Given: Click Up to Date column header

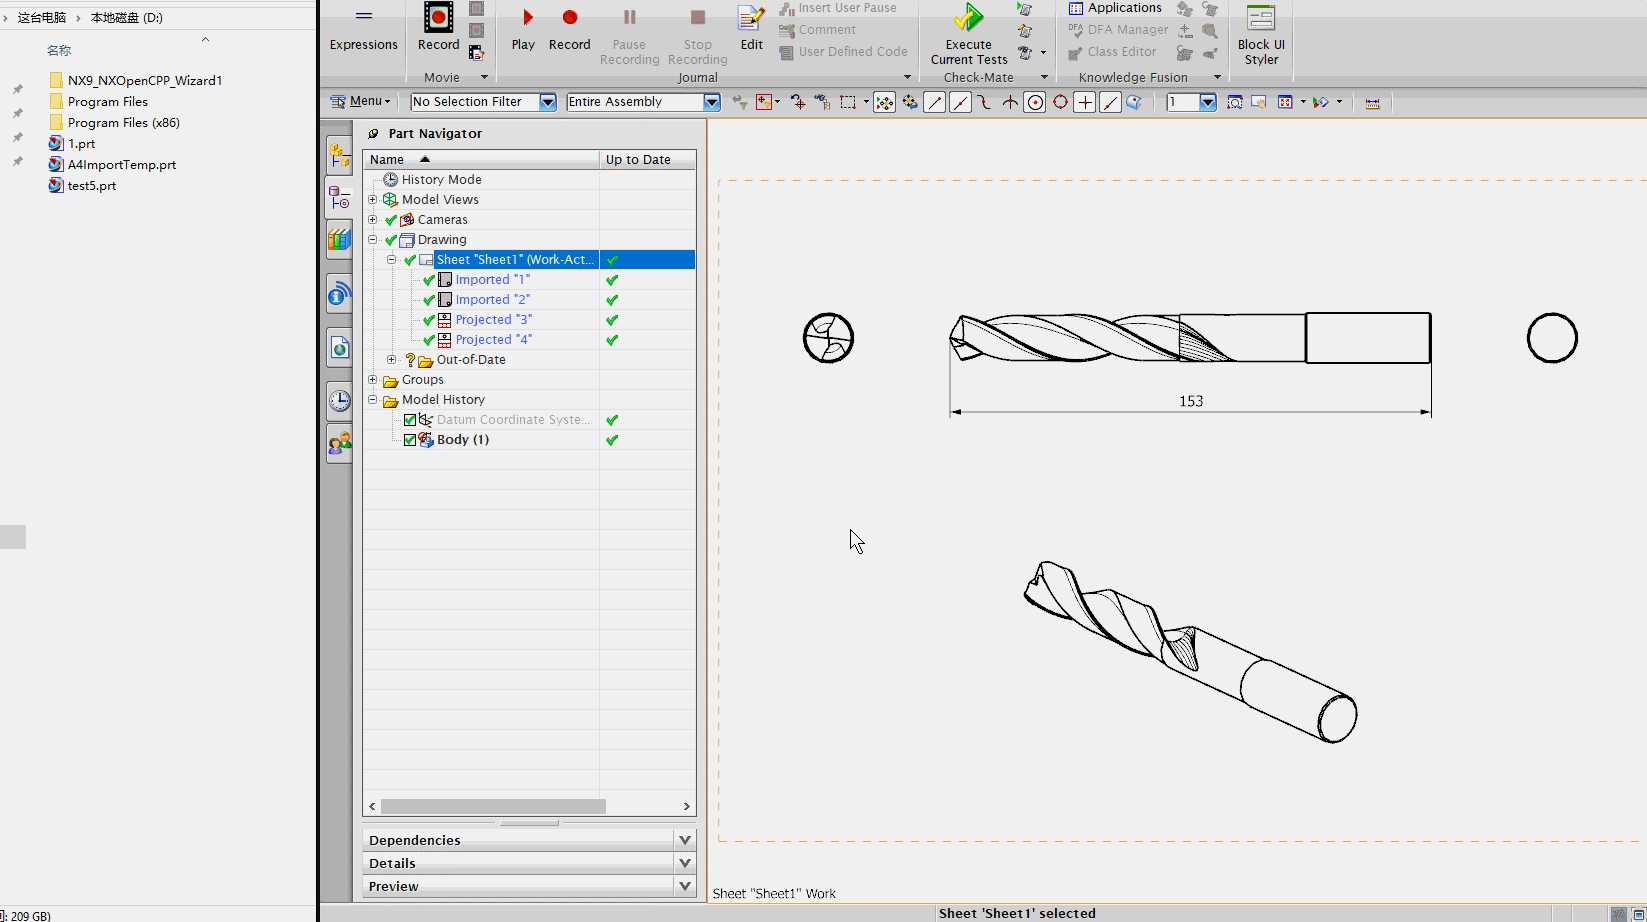Looking at the screenshot, I should click(x=647, y=160).
